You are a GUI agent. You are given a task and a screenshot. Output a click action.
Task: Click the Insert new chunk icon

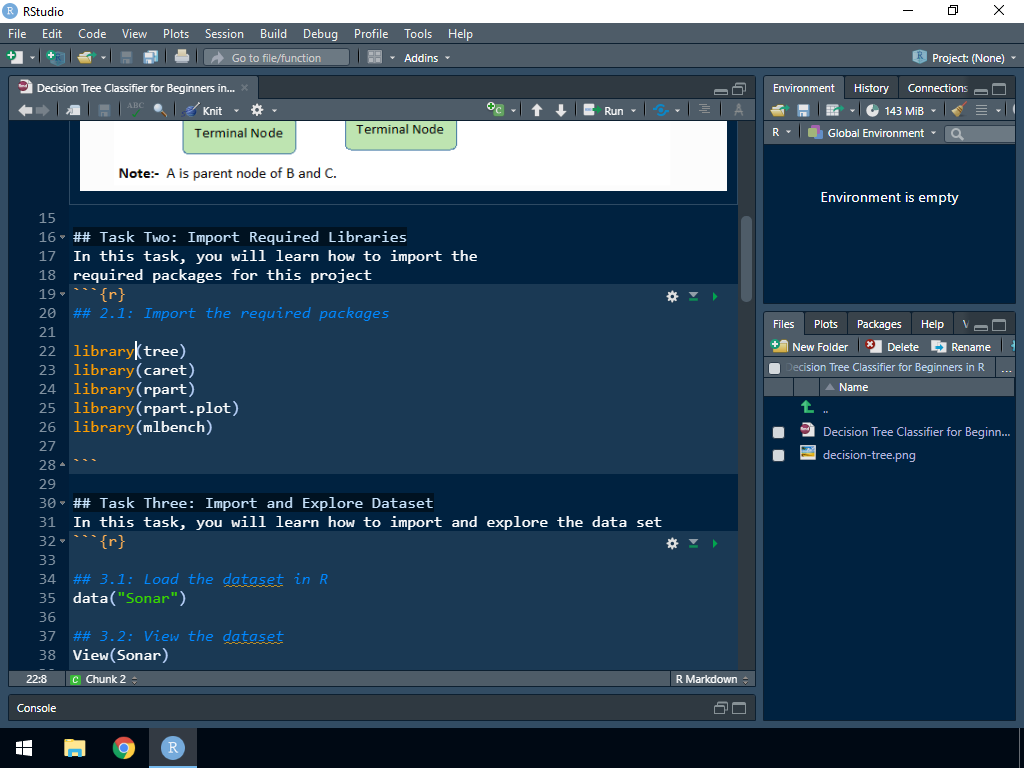point(496,110)
